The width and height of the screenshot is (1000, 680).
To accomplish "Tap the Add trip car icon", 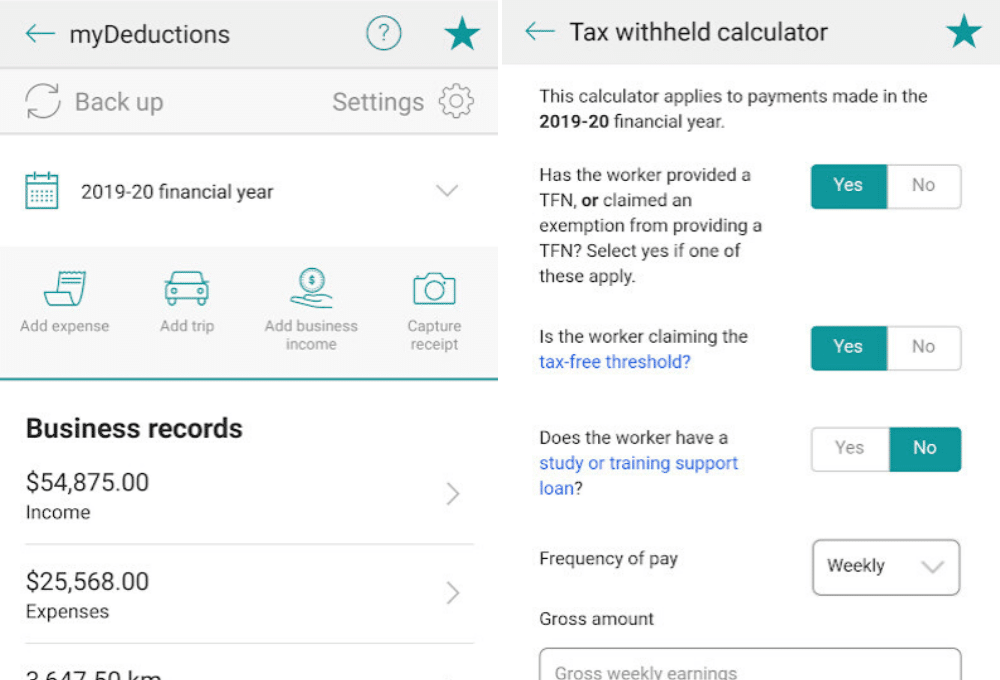I will (187, 288).
